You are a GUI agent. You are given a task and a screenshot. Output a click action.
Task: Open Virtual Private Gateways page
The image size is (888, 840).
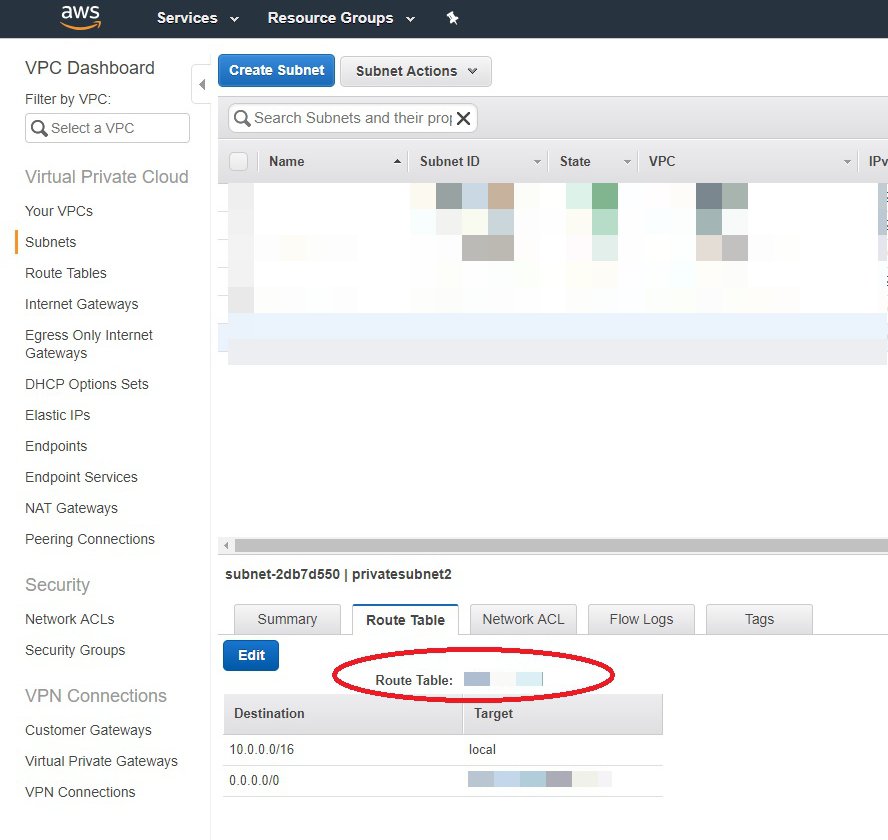coord(101,761)
